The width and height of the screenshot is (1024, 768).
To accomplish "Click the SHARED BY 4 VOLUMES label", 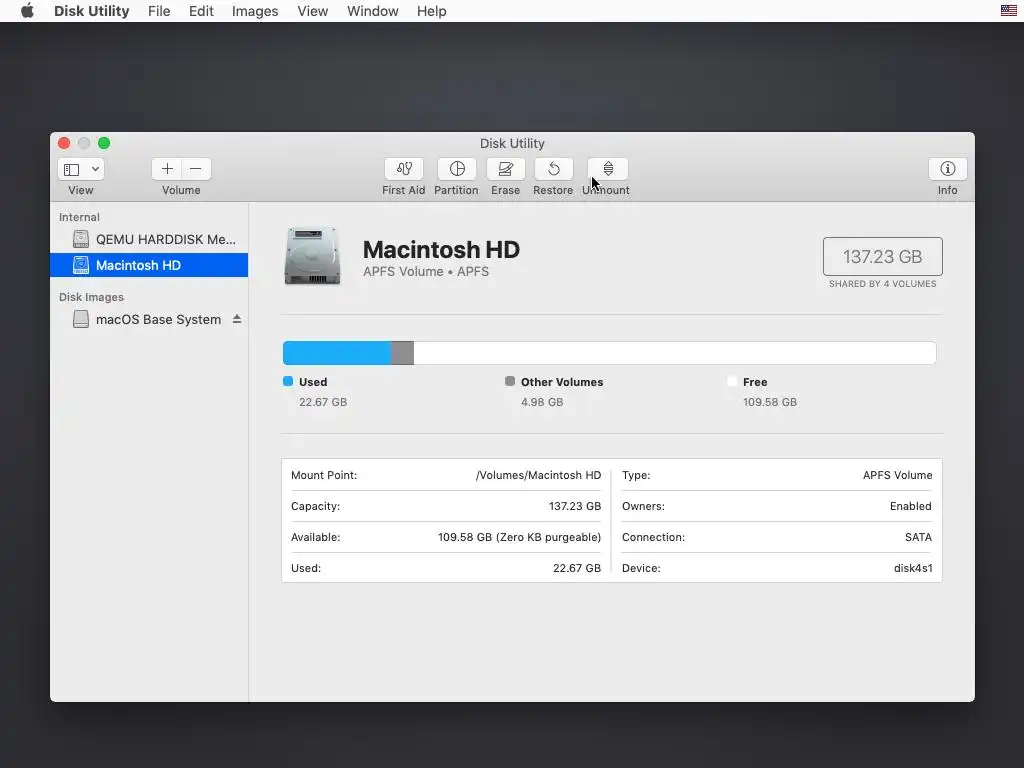I will 882,284.
